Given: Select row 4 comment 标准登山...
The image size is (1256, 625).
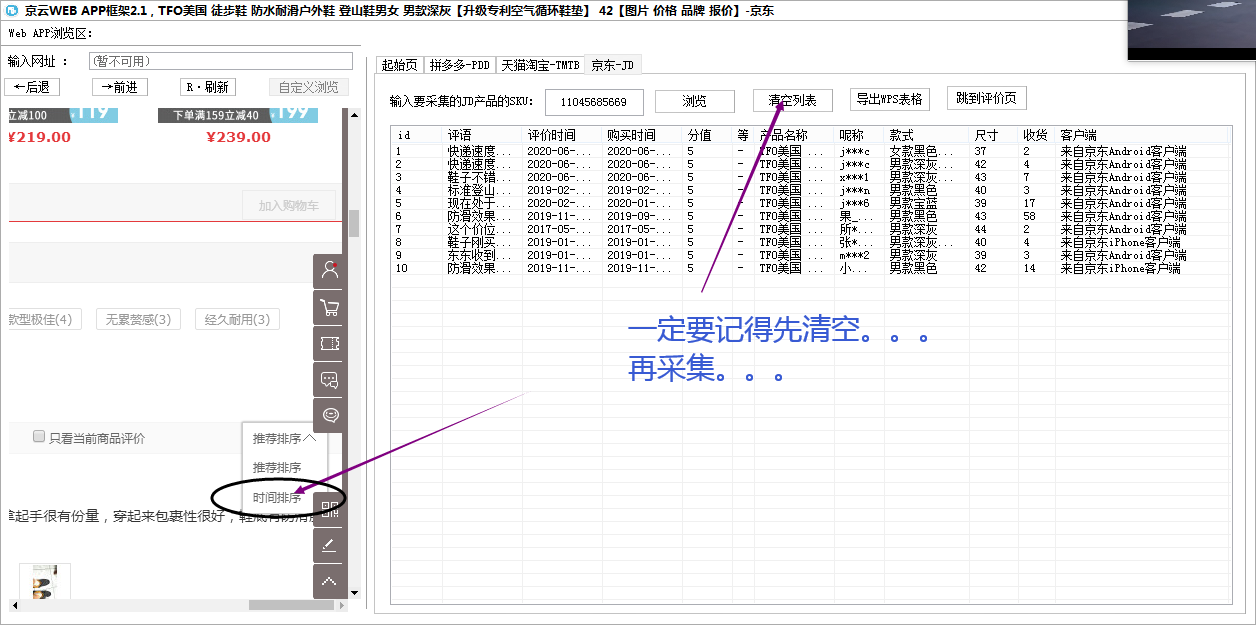Looking at the screenshot, I should coord(479,190).
